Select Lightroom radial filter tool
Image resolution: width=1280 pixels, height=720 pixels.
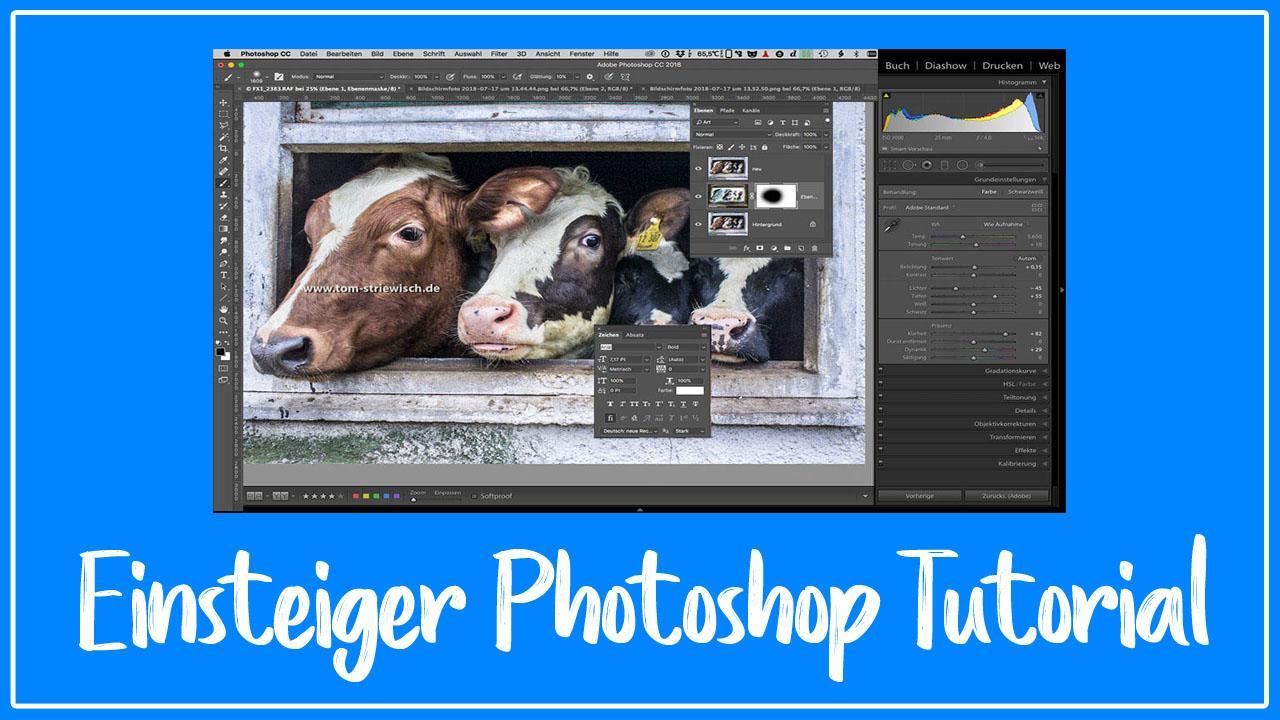pyautogui.click(x=962, y=165)
